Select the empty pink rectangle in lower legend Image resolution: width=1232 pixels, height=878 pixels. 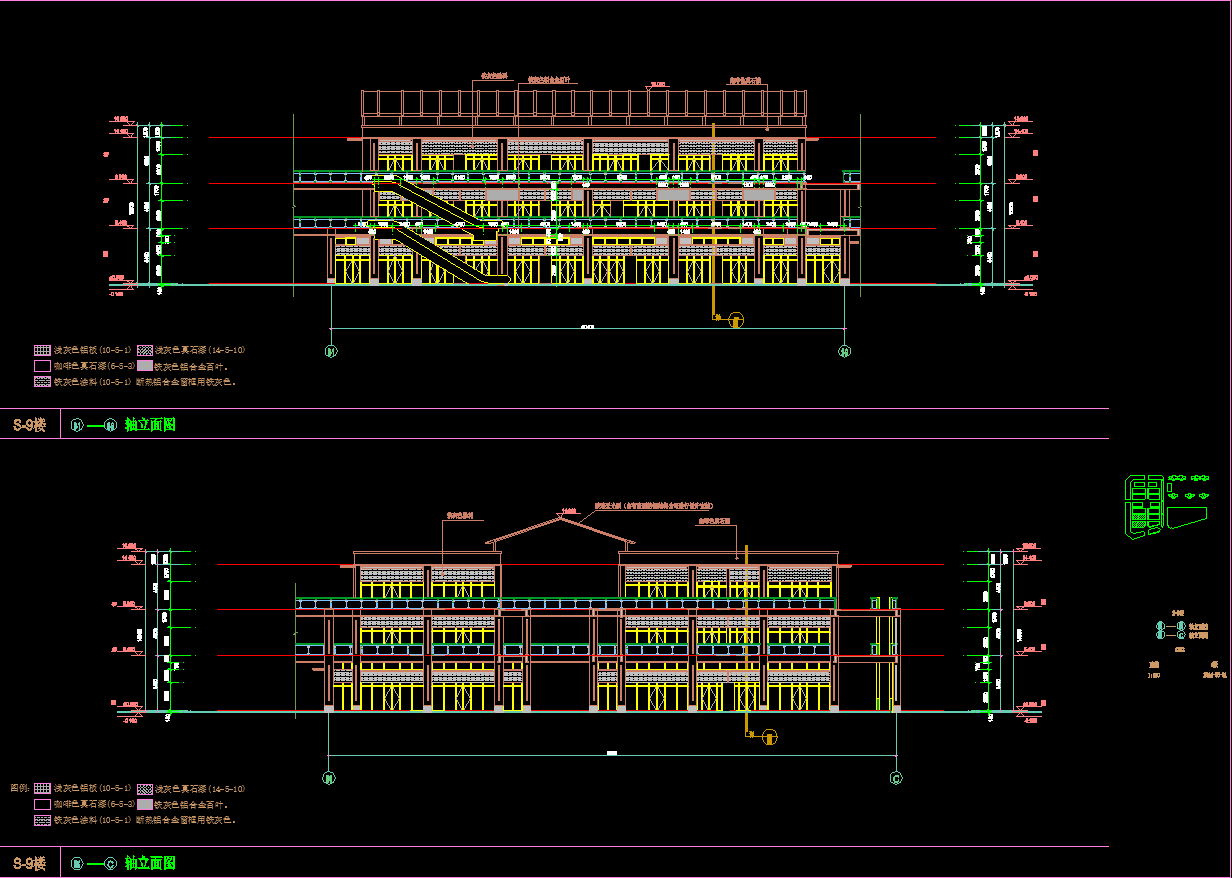click(x=42, y=804)
